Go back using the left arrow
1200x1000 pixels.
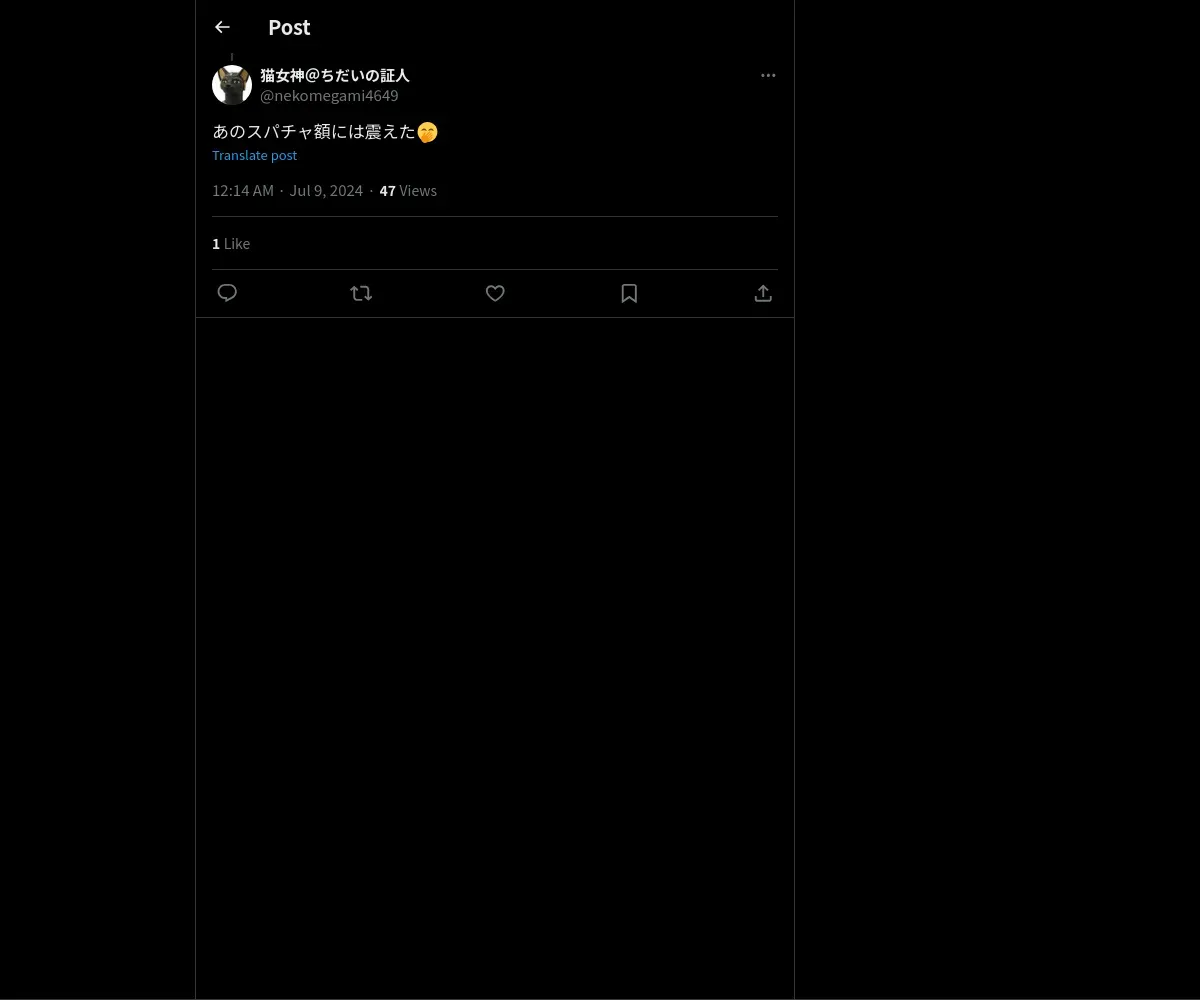point(222,27)
